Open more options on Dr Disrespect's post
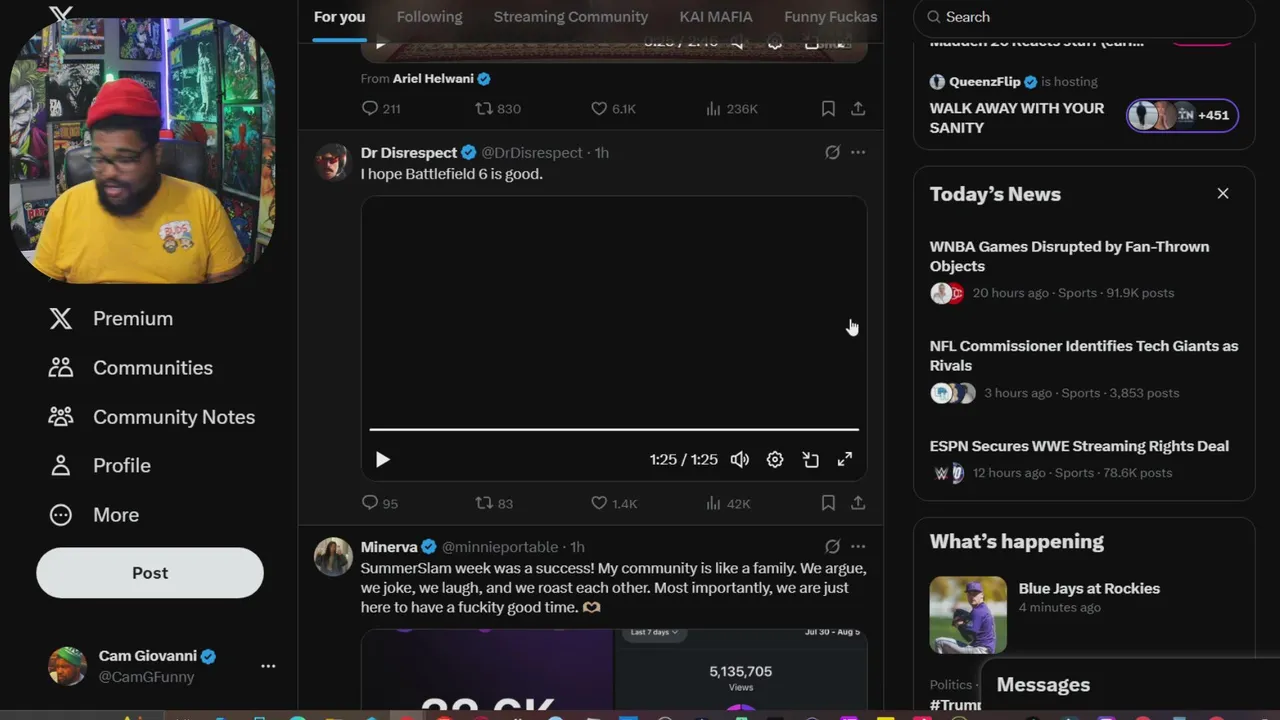 click(858, 153)
